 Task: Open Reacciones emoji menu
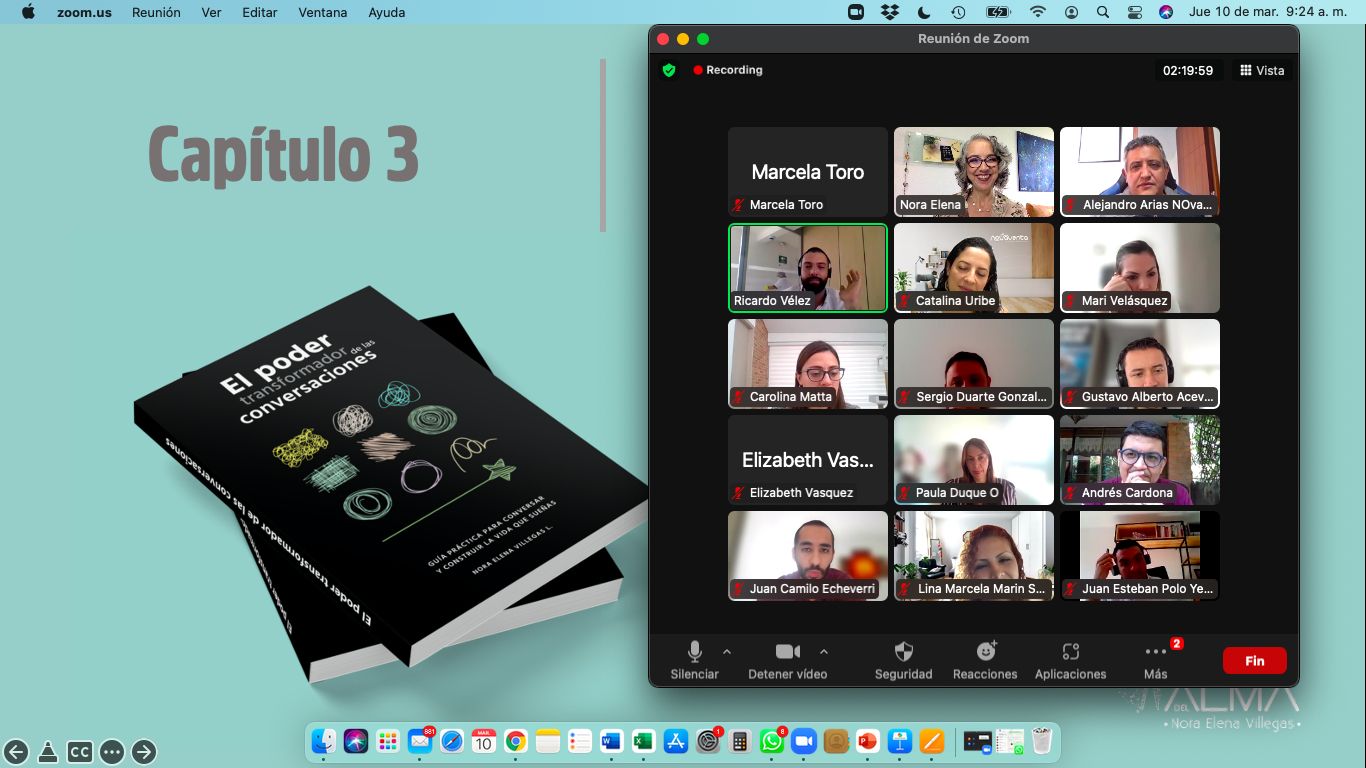[985, 652]
